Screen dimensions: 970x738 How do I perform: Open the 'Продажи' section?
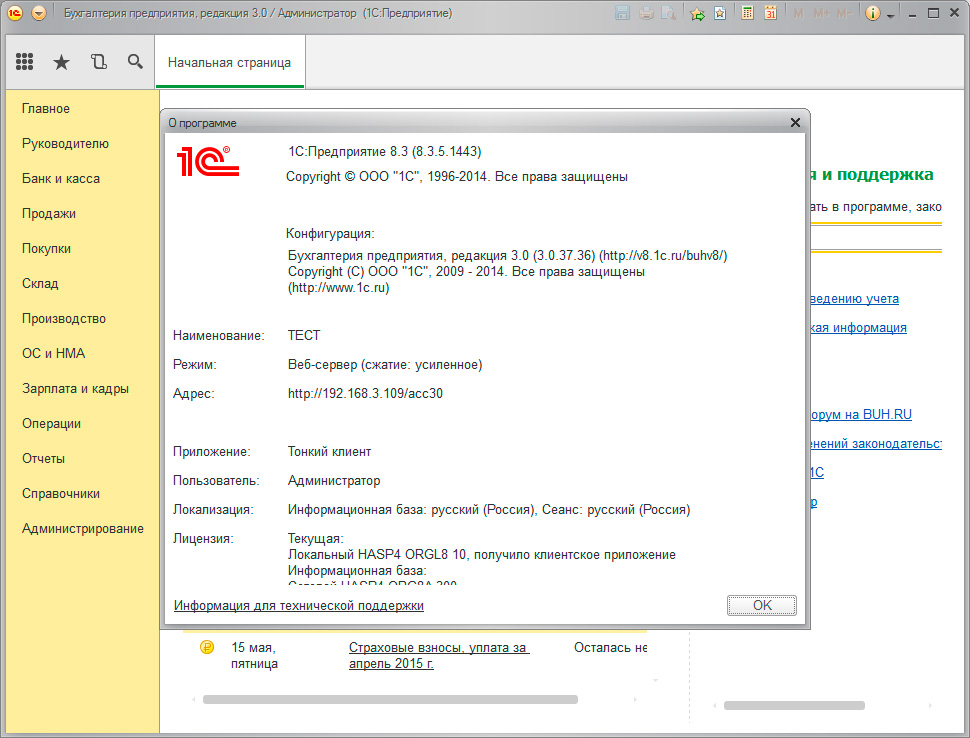click(x=49, y=213)
